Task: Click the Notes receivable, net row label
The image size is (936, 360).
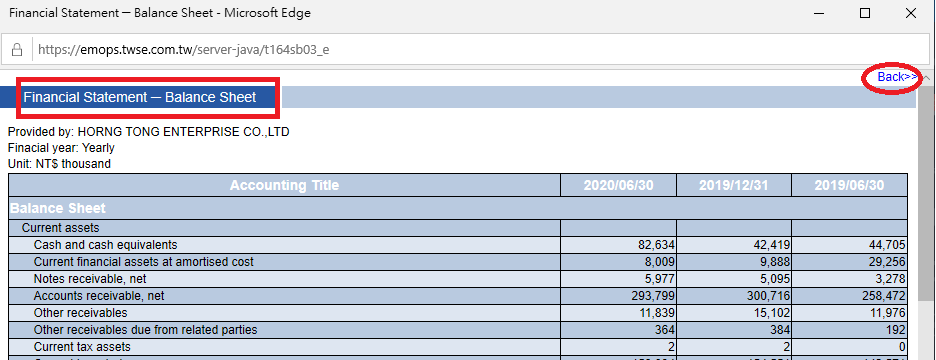Action: click(x=90, y=279)
